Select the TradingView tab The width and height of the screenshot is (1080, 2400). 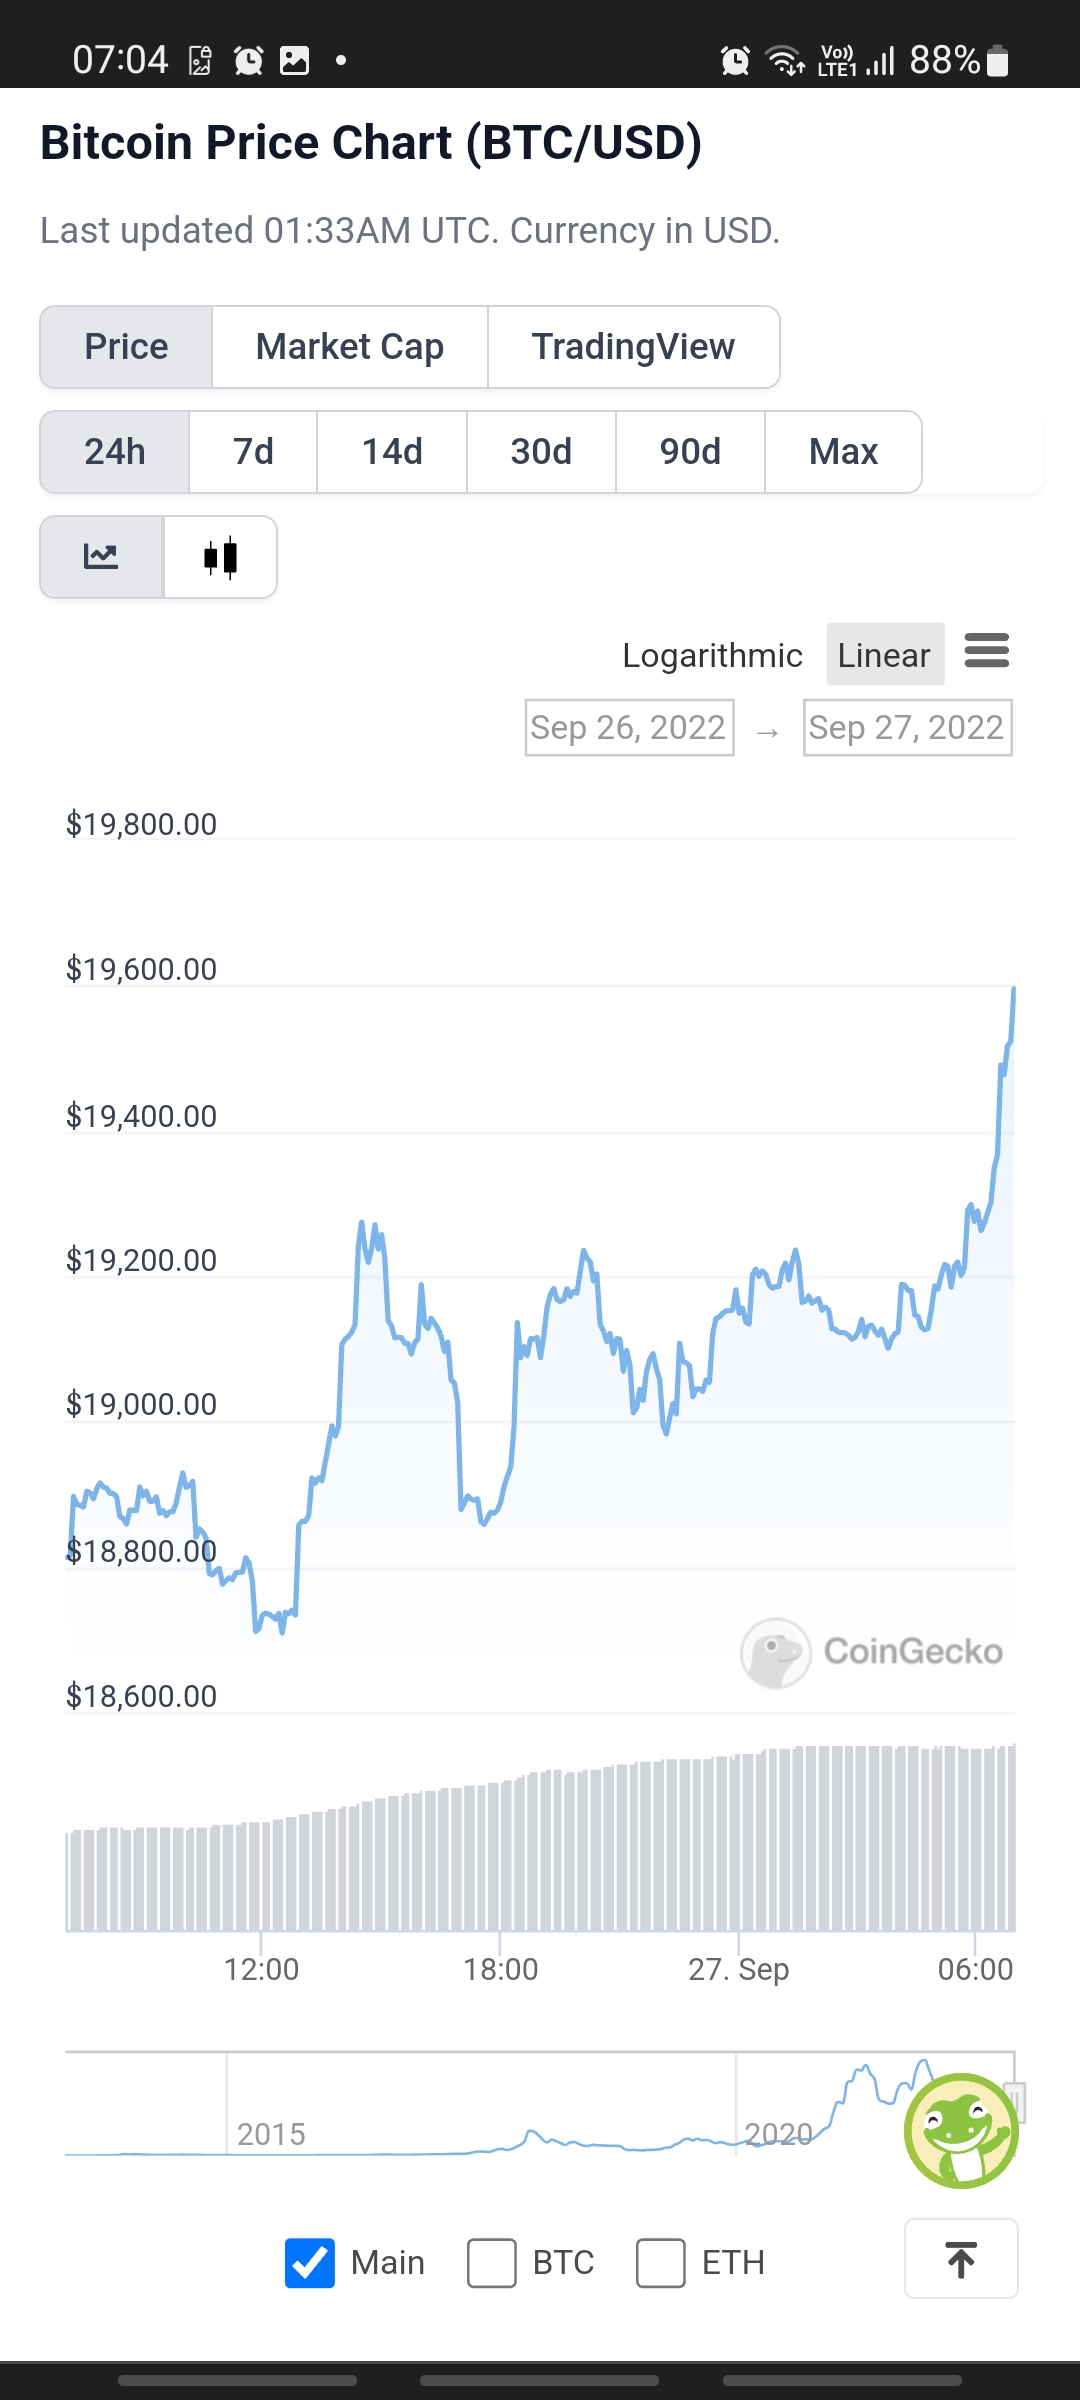click(x=633, y=347)
